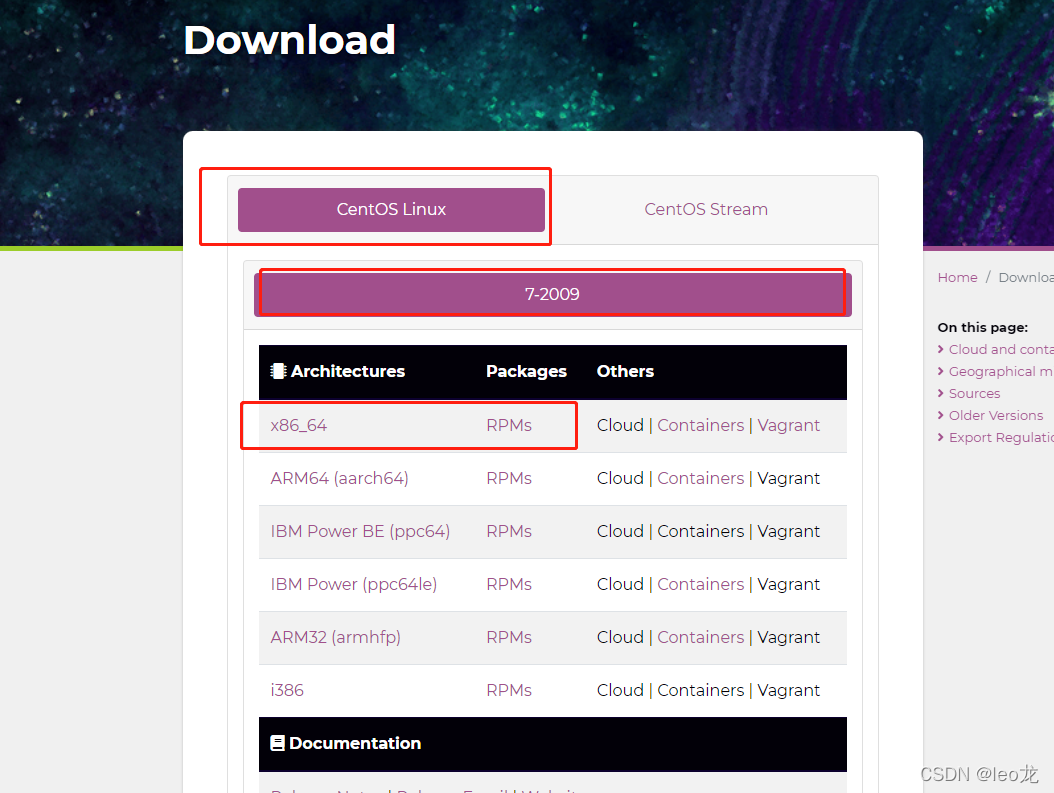Screen dimensions: 1054x793
Task: Click Containers text in IBM Power BE row
Action: [700, 532]
